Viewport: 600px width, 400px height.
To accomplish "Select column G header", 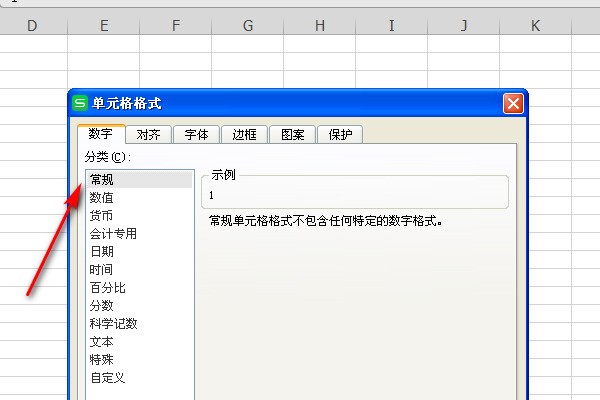I will (248, 26).
